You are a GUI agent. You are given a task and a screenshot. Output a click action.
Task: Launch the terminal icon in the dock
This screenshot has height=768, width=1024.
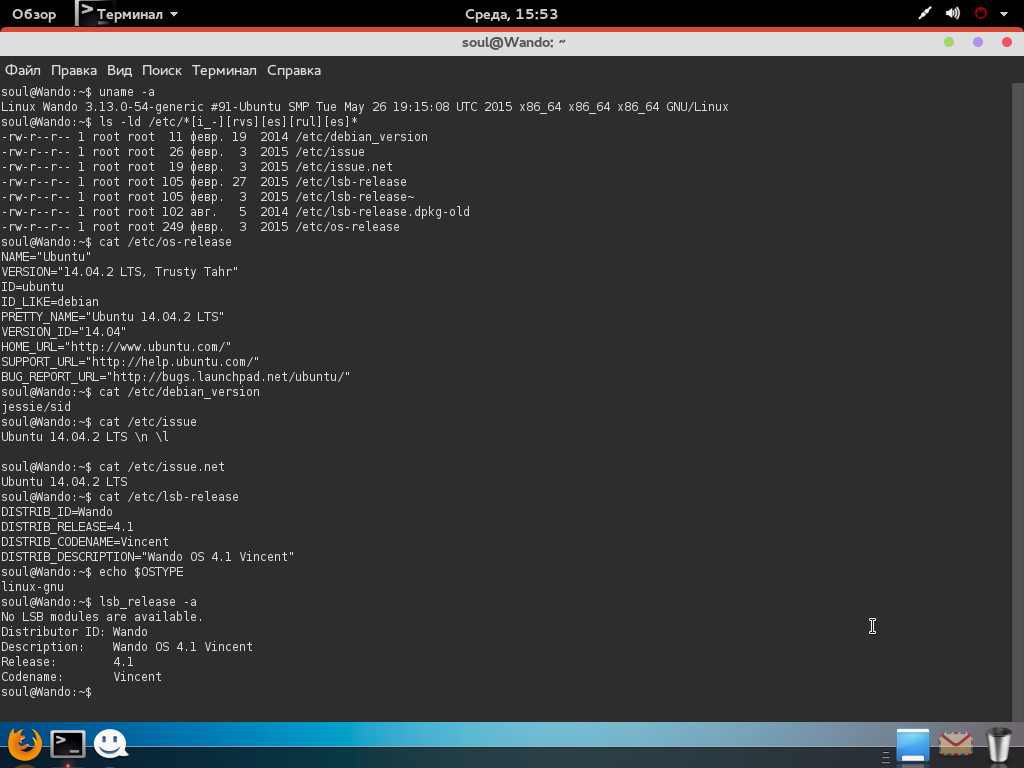(68, 744)
